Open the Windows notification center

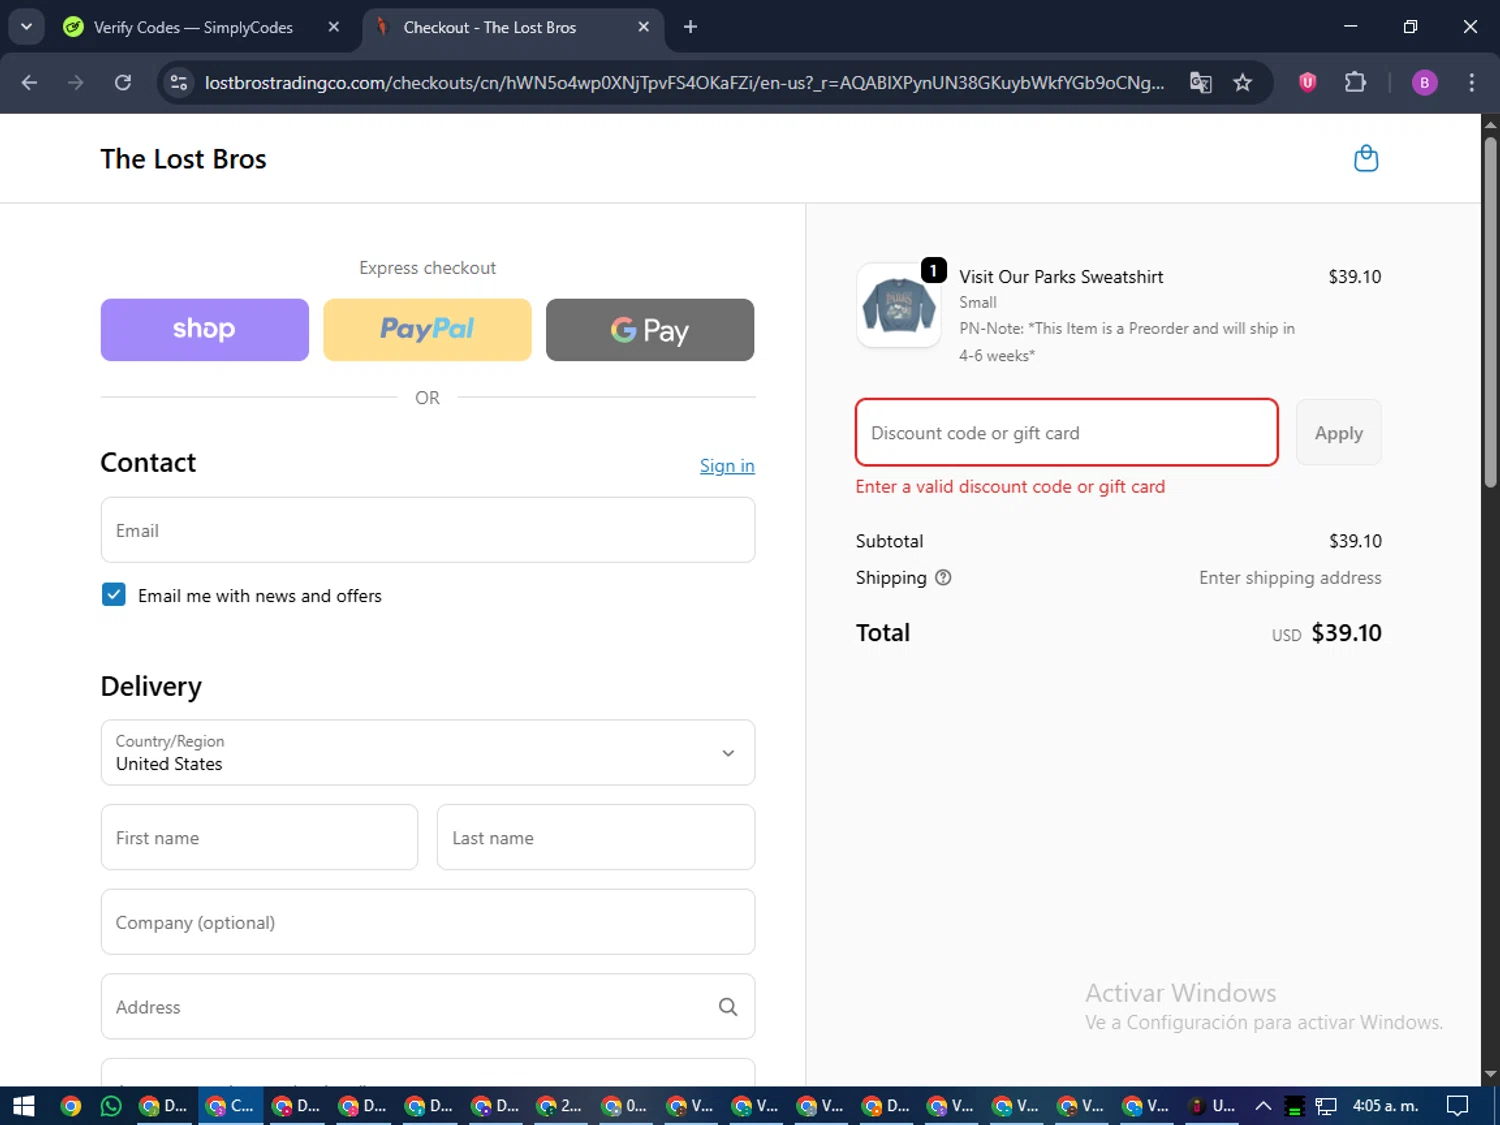click(1458, 1106)
